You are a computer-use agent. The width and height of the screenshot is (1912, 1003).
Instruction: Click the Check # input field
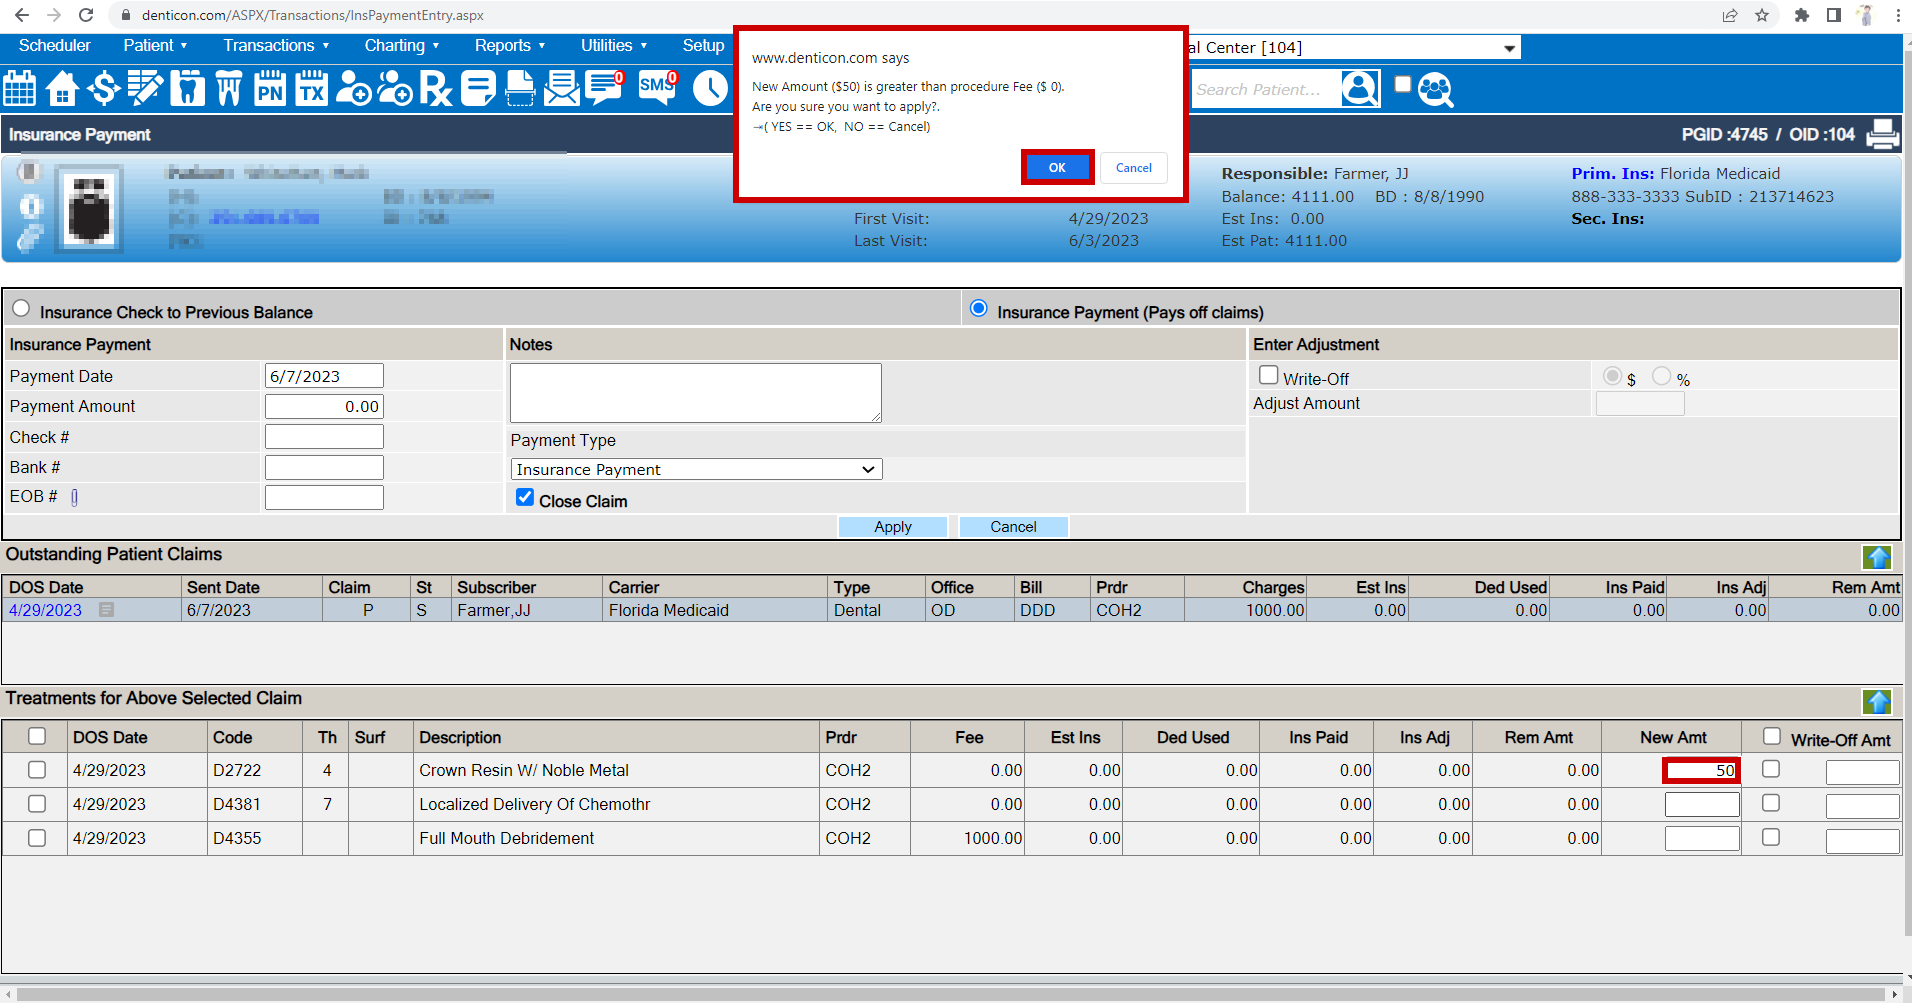tap(324, 437)
